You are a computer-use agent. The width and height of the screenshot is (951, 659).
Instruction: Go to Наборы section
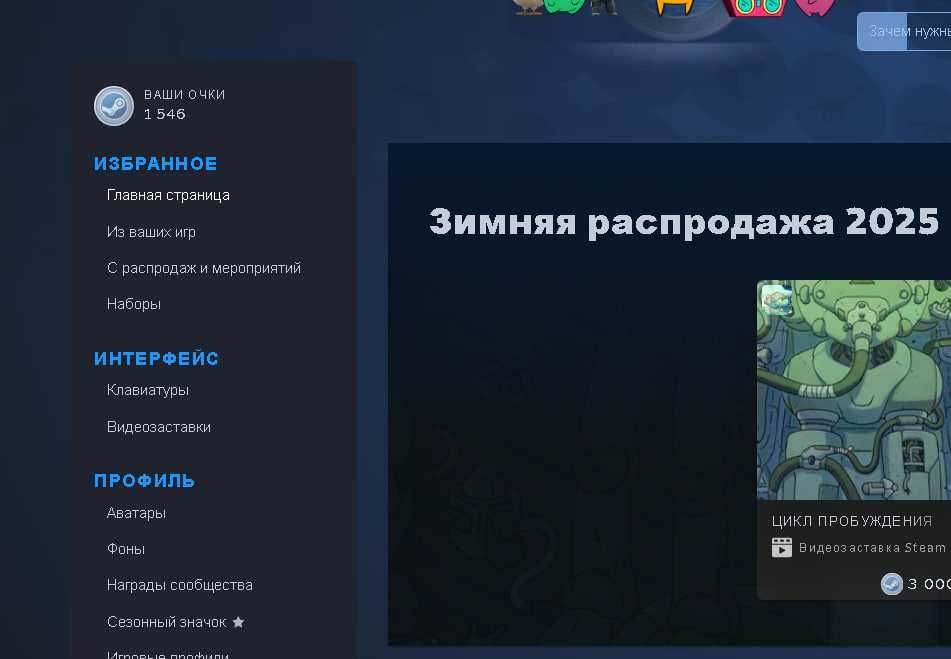point(133,304)
